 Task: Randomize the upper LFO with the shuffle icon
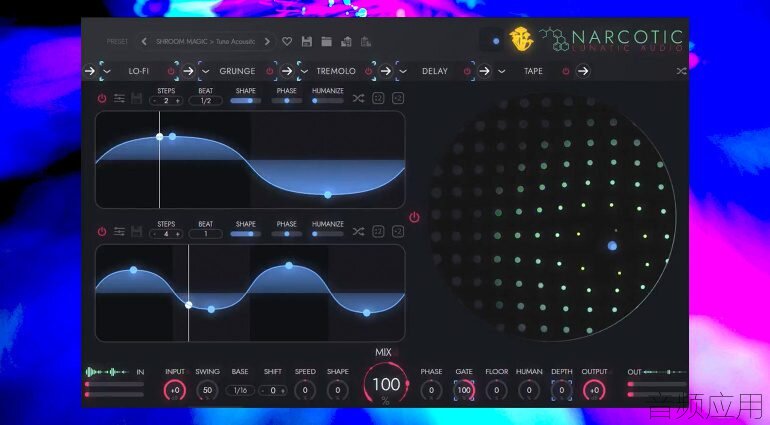(x=358, y=98)
